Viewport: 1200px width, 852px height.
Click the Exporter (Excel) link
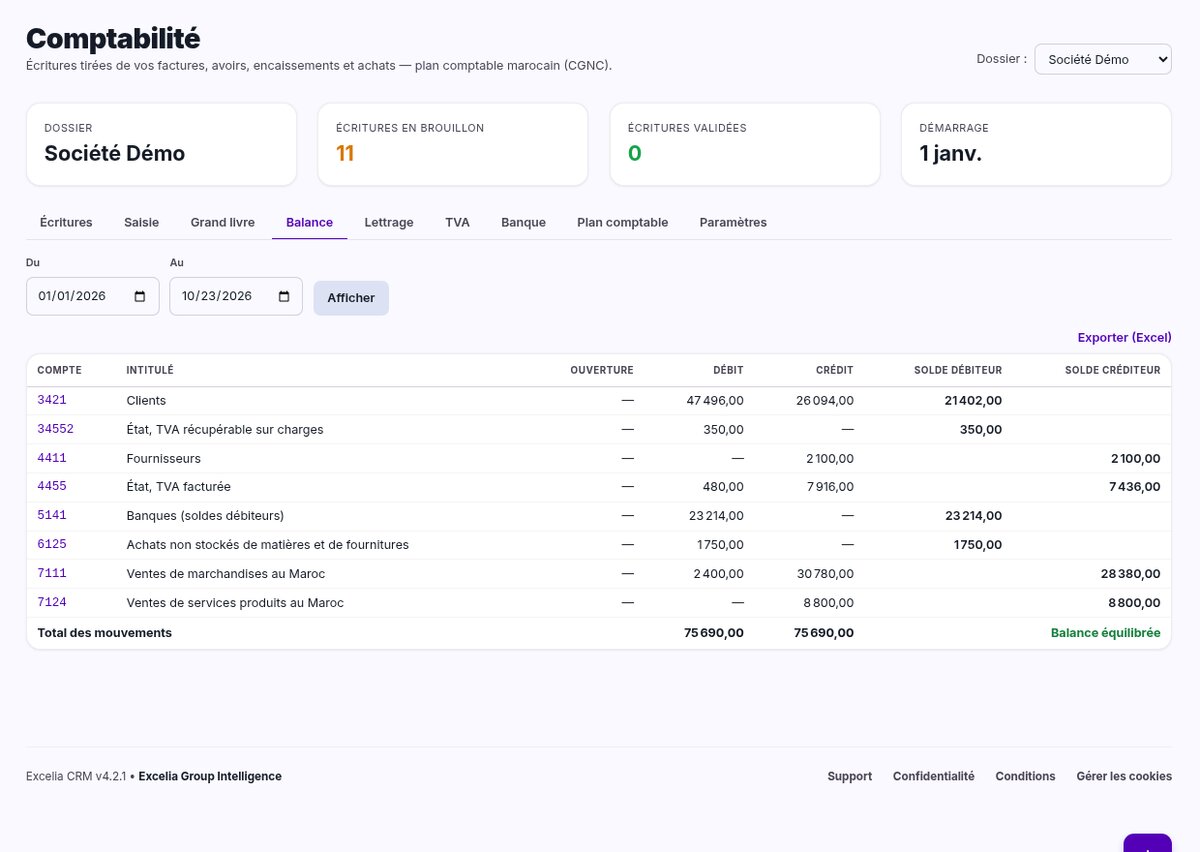point(1124,338)
